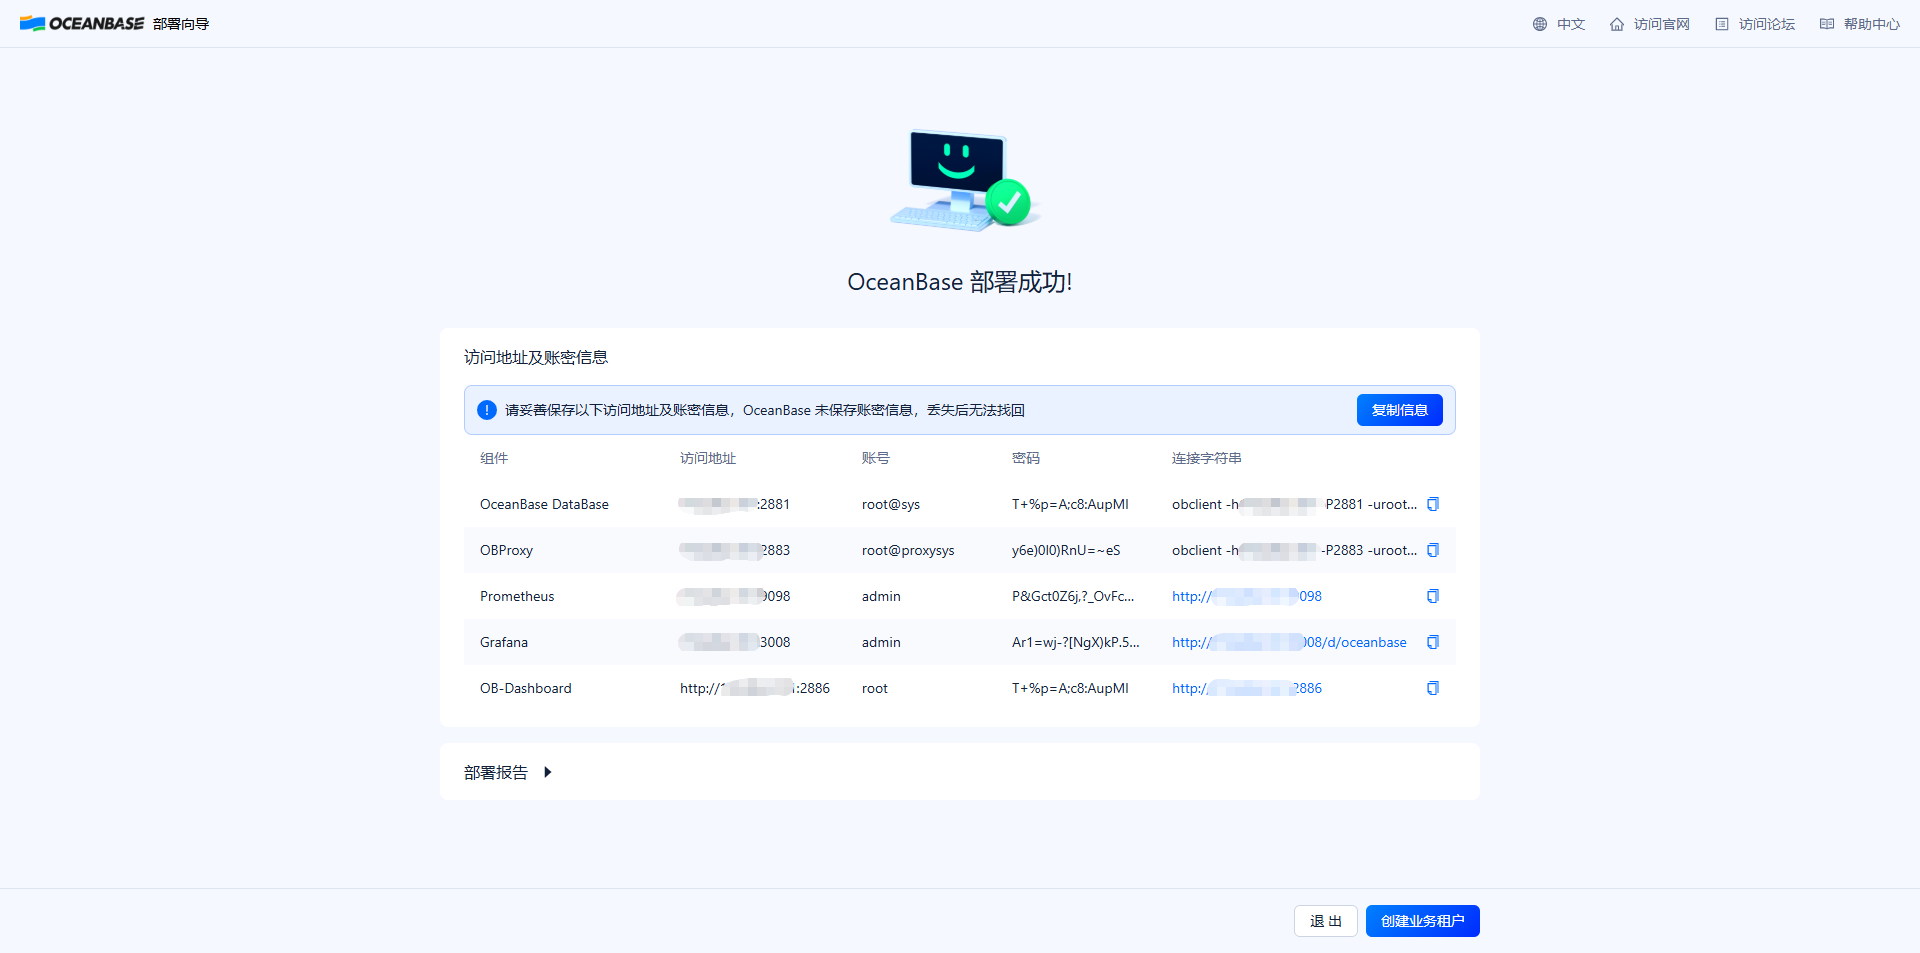Select the OceanBase DataBase component name
Viewport: 1920px width, 953px height.
coord(544,504)
